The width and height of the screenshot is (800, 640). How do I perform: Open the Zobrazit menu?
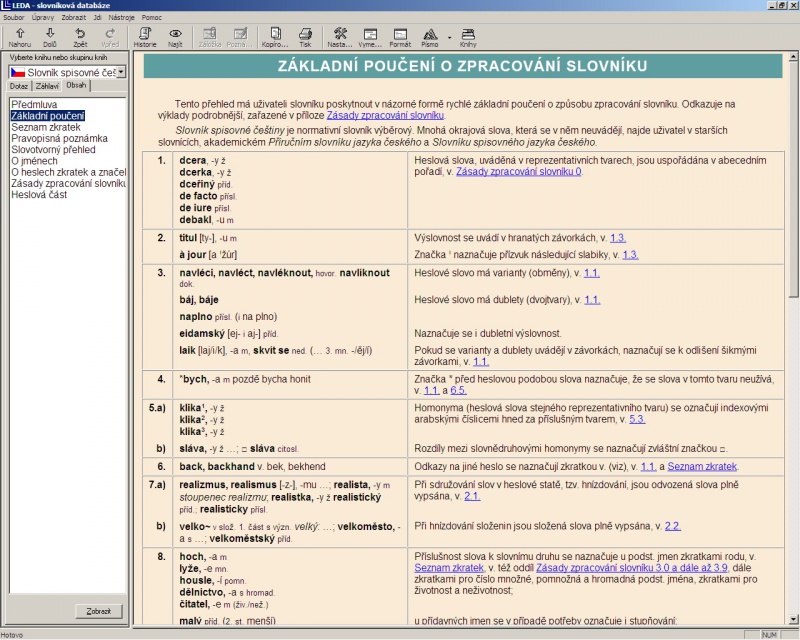pos(73,17)
